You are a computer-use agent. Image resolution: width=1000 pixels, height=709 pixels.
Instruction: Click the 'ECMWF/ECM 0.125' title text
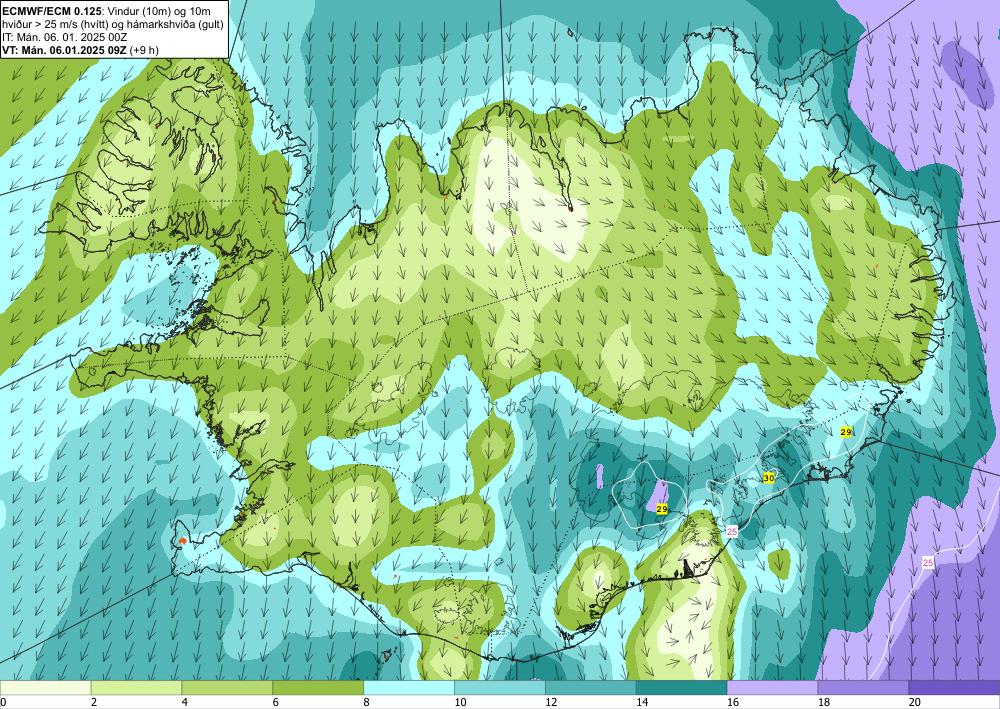pos(52,11)
